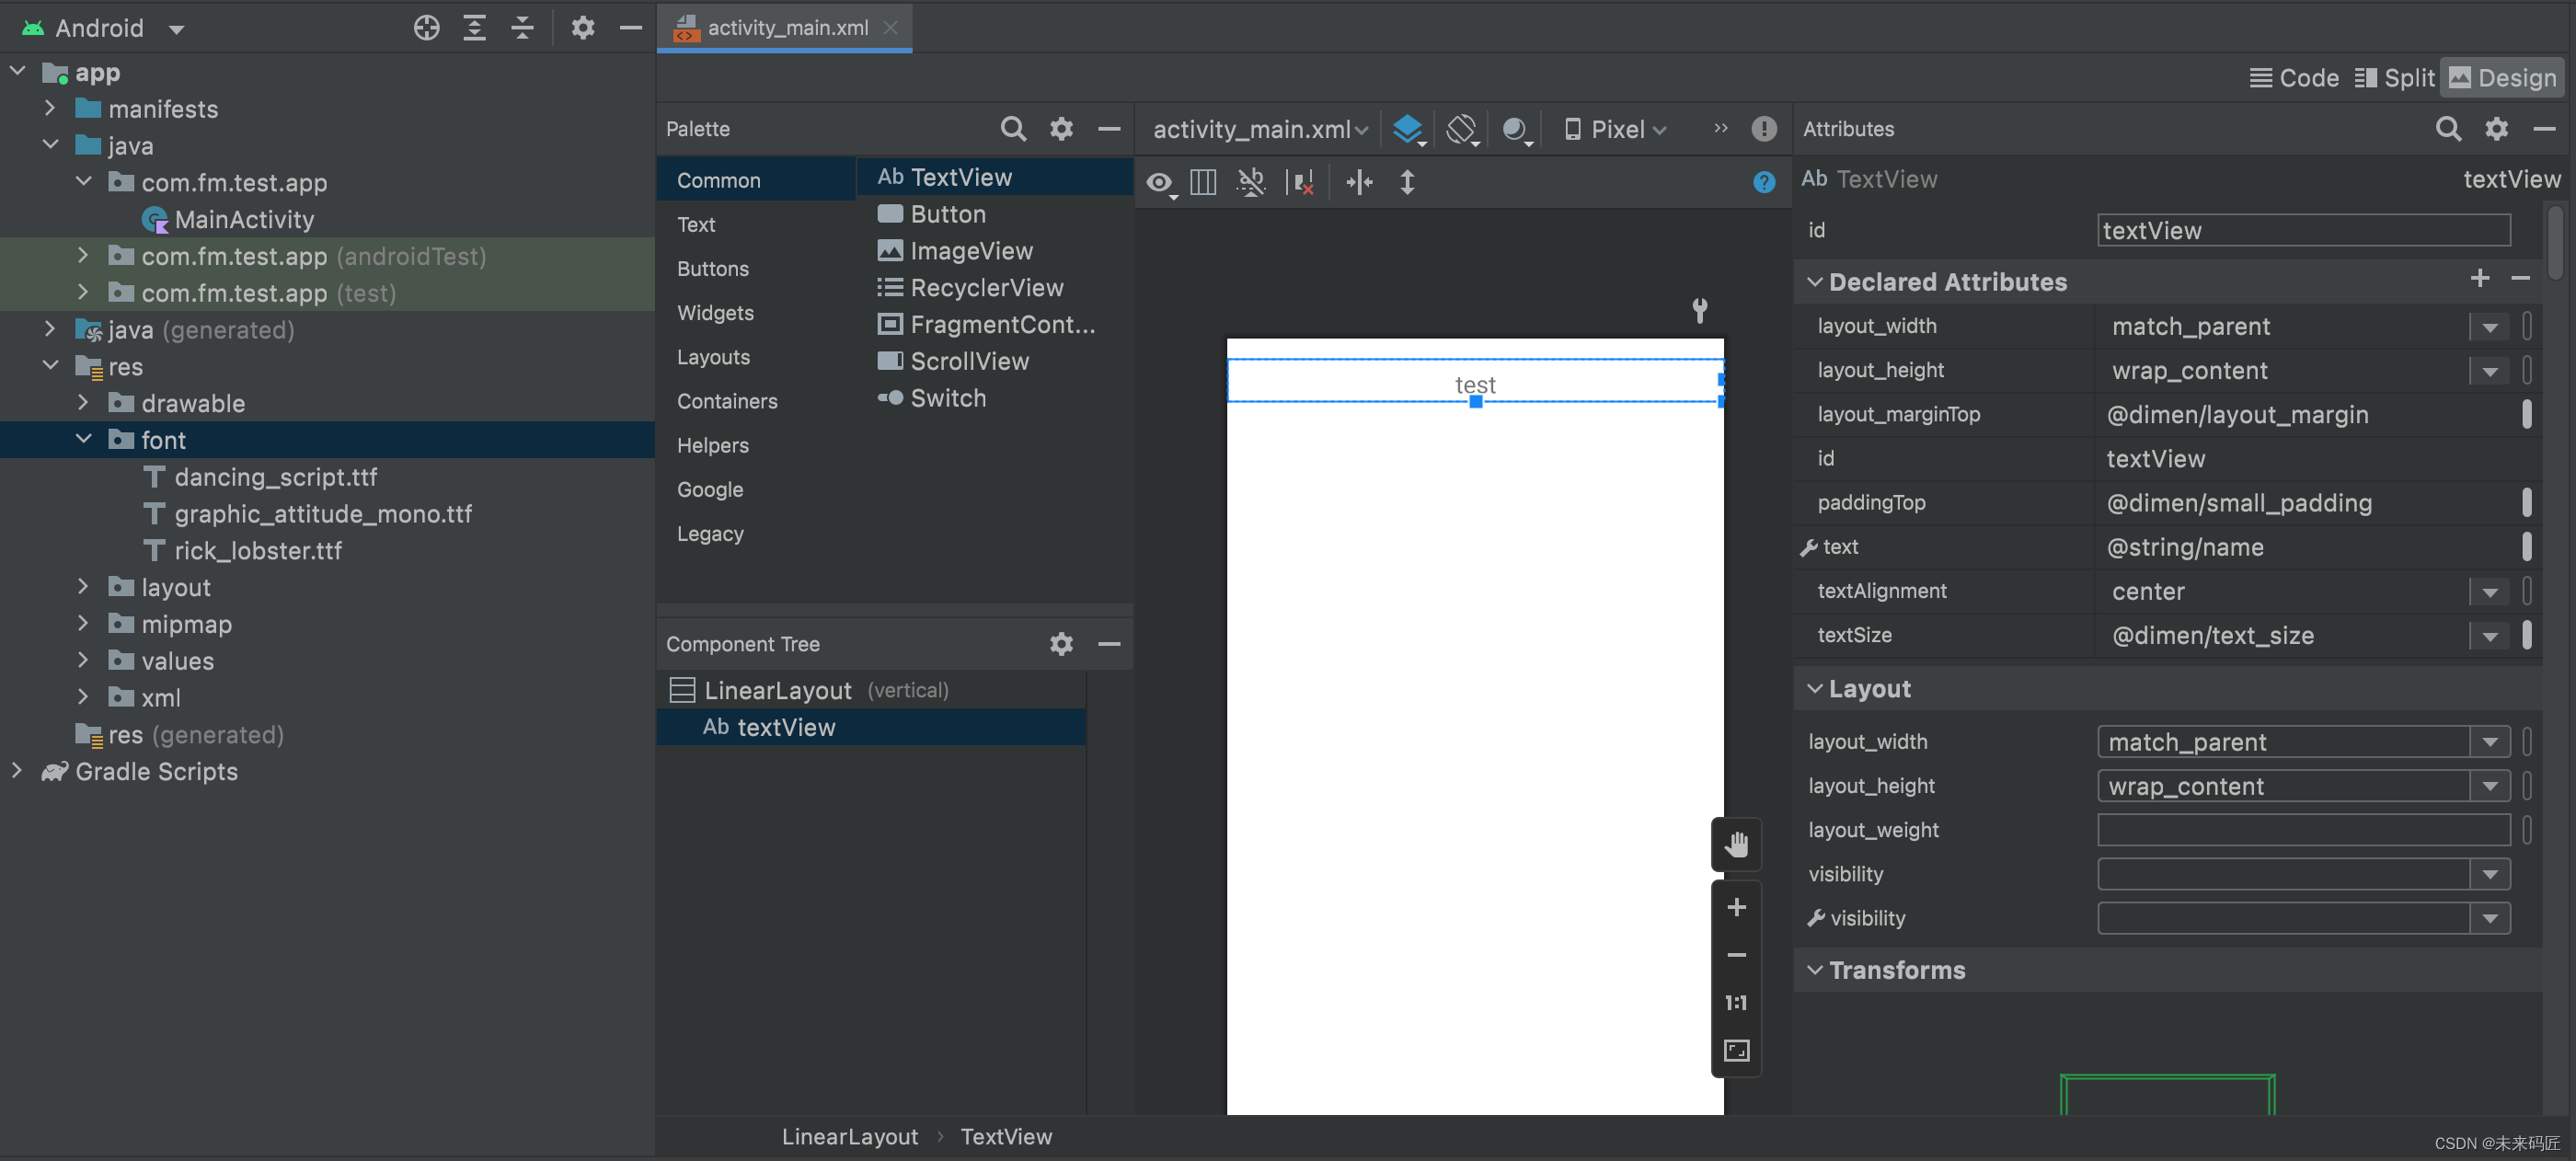
Task: Select Layouts palette category
Action: coord(714,357)
